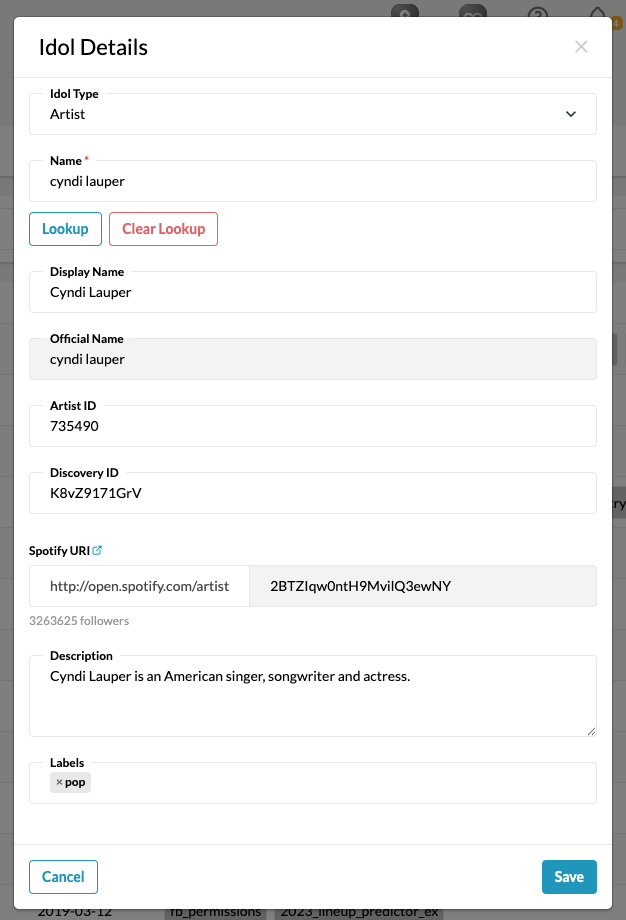This screenshot has height=920, width=626.
Task: Click the Official Name read-only field
Action: [312, 359]
